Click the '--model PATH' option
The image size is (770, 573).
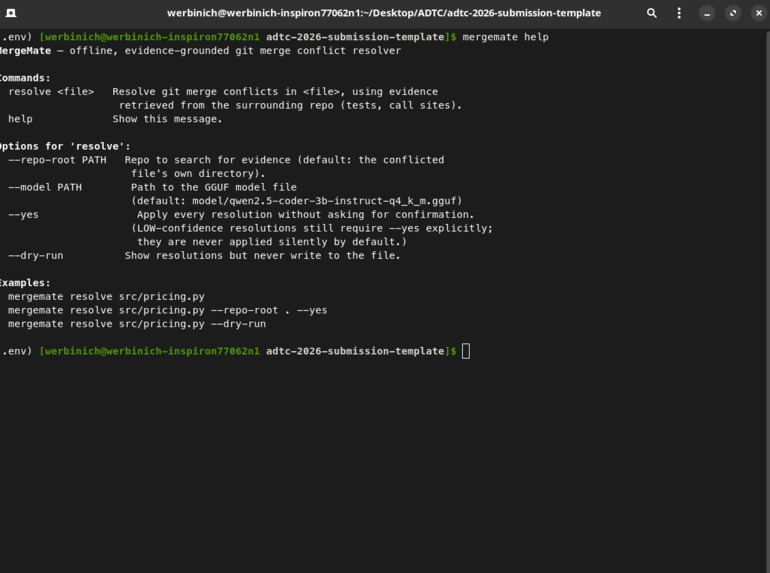[45, 188]
